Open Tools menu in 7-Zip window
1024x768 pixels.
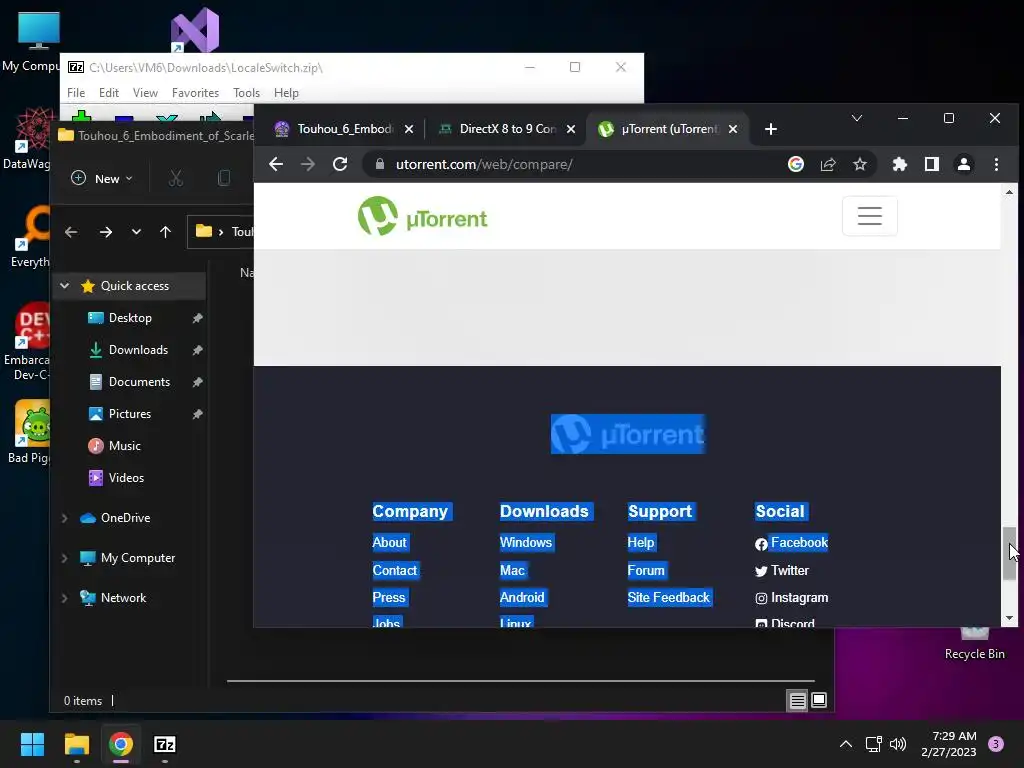point(246,93)
